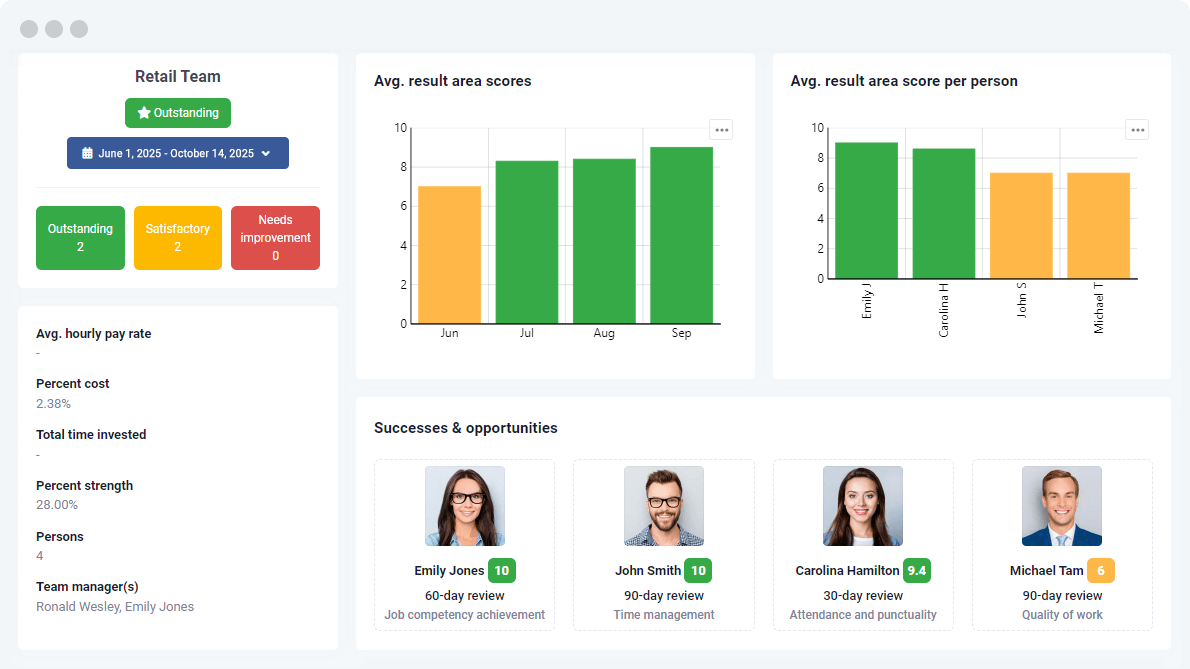Screen dimensions: 1190x669
Task: Filter by the Satisfactory 2 tile
Action: point(178,238)
